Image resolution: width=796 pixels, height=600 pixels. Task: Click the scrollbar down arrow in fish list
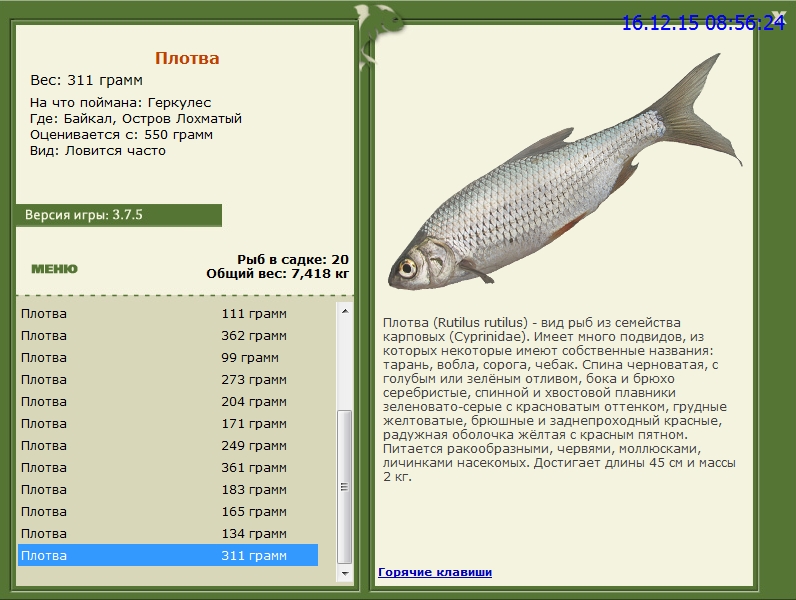tap(345, 574)
